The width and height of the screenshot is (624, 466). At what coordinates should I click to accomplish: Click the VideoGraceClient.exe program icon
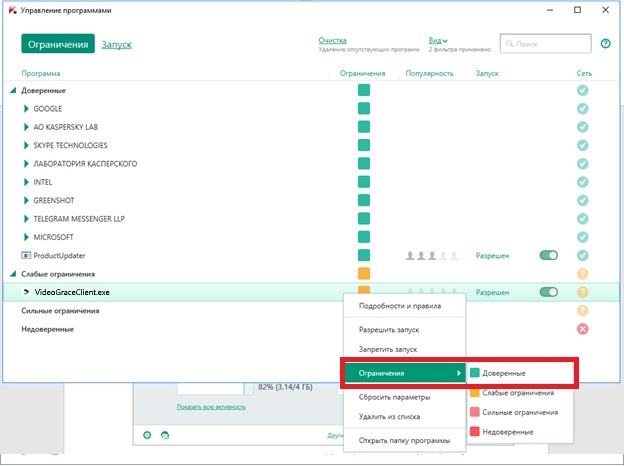coord(26,292)
